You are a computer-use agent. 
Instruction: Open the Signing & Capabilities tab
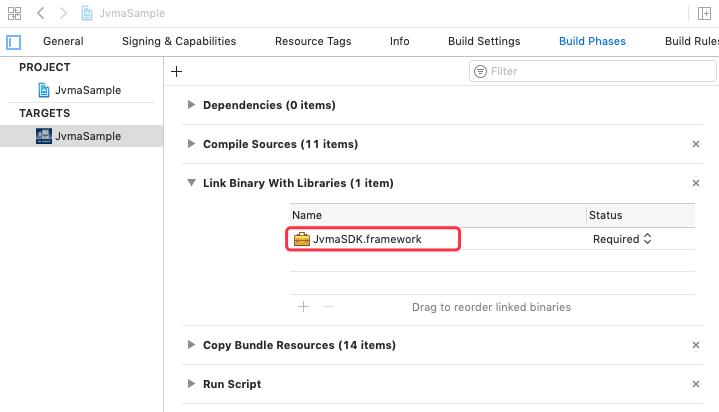[x=179, y=41]
